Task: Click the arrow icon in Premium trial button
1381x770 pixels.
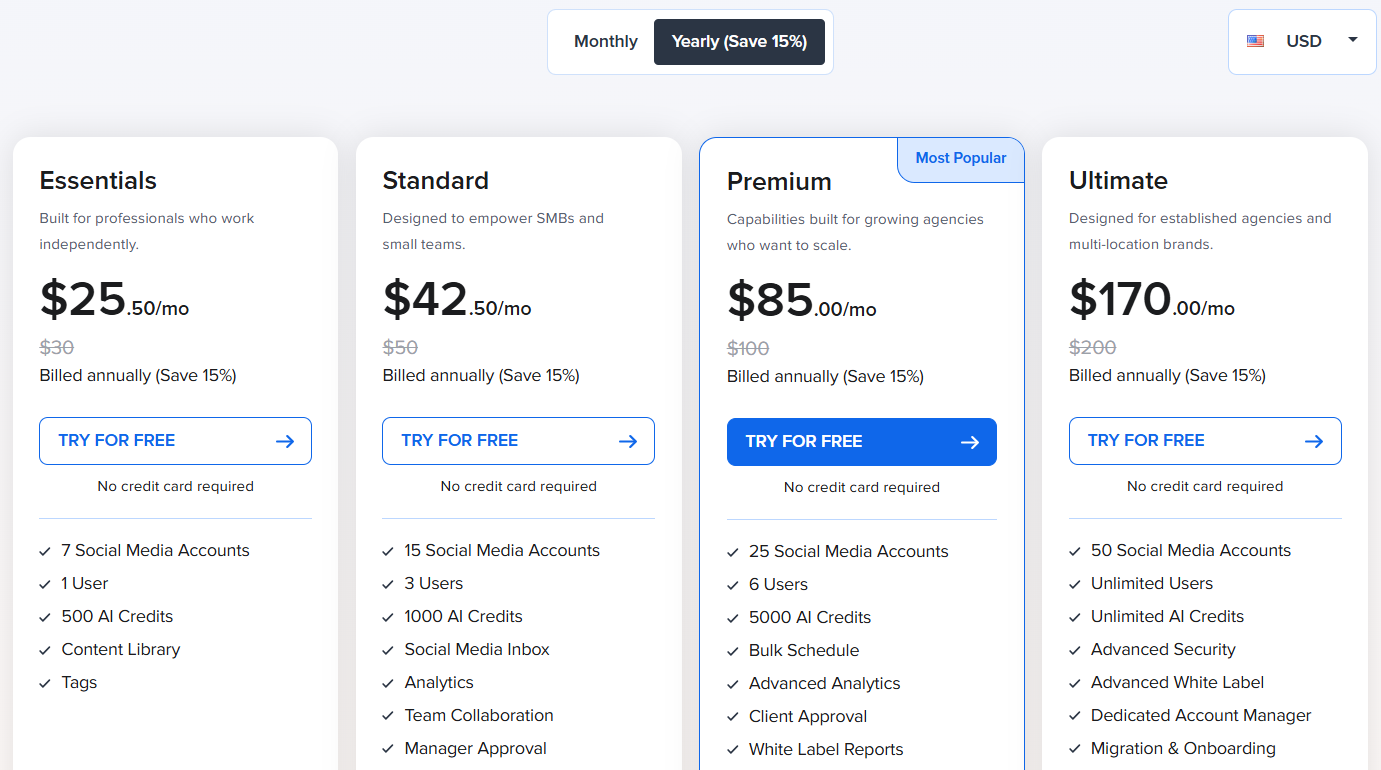Action: [970, 442]
